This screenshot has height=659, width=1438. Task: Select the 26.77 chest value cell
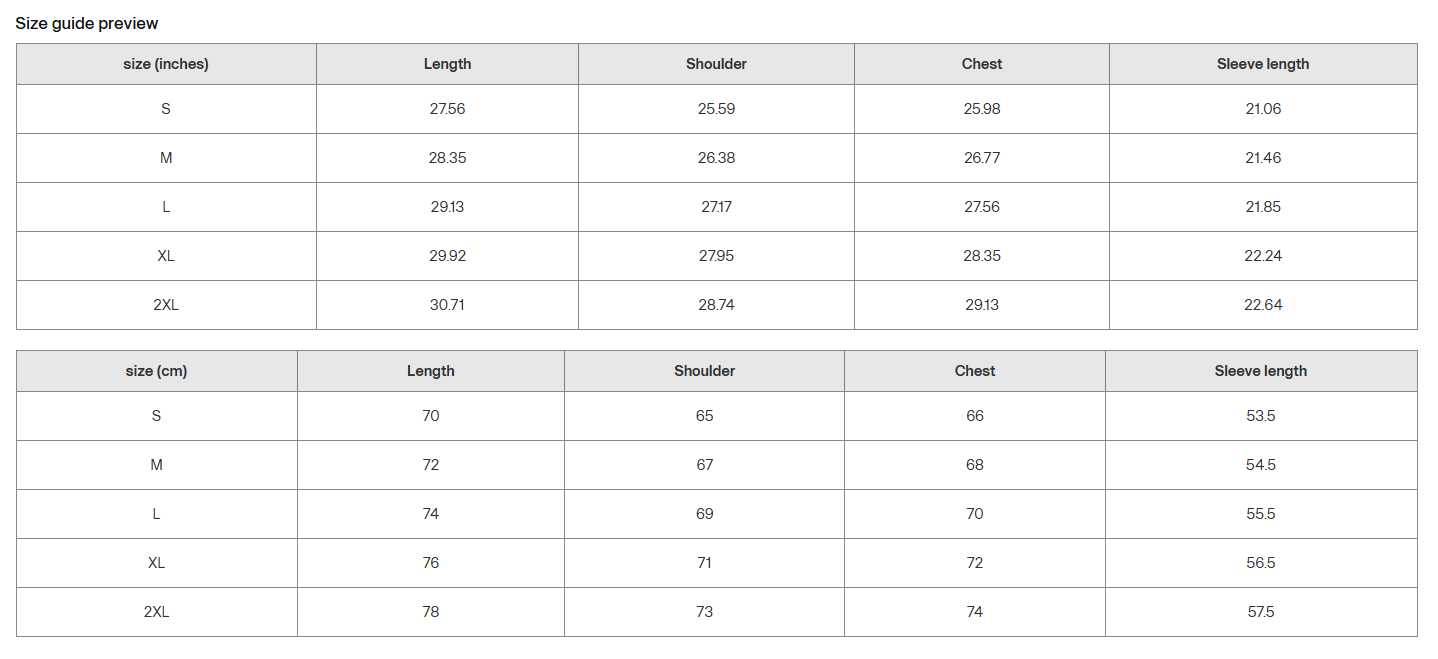click(x=982, y=158)
